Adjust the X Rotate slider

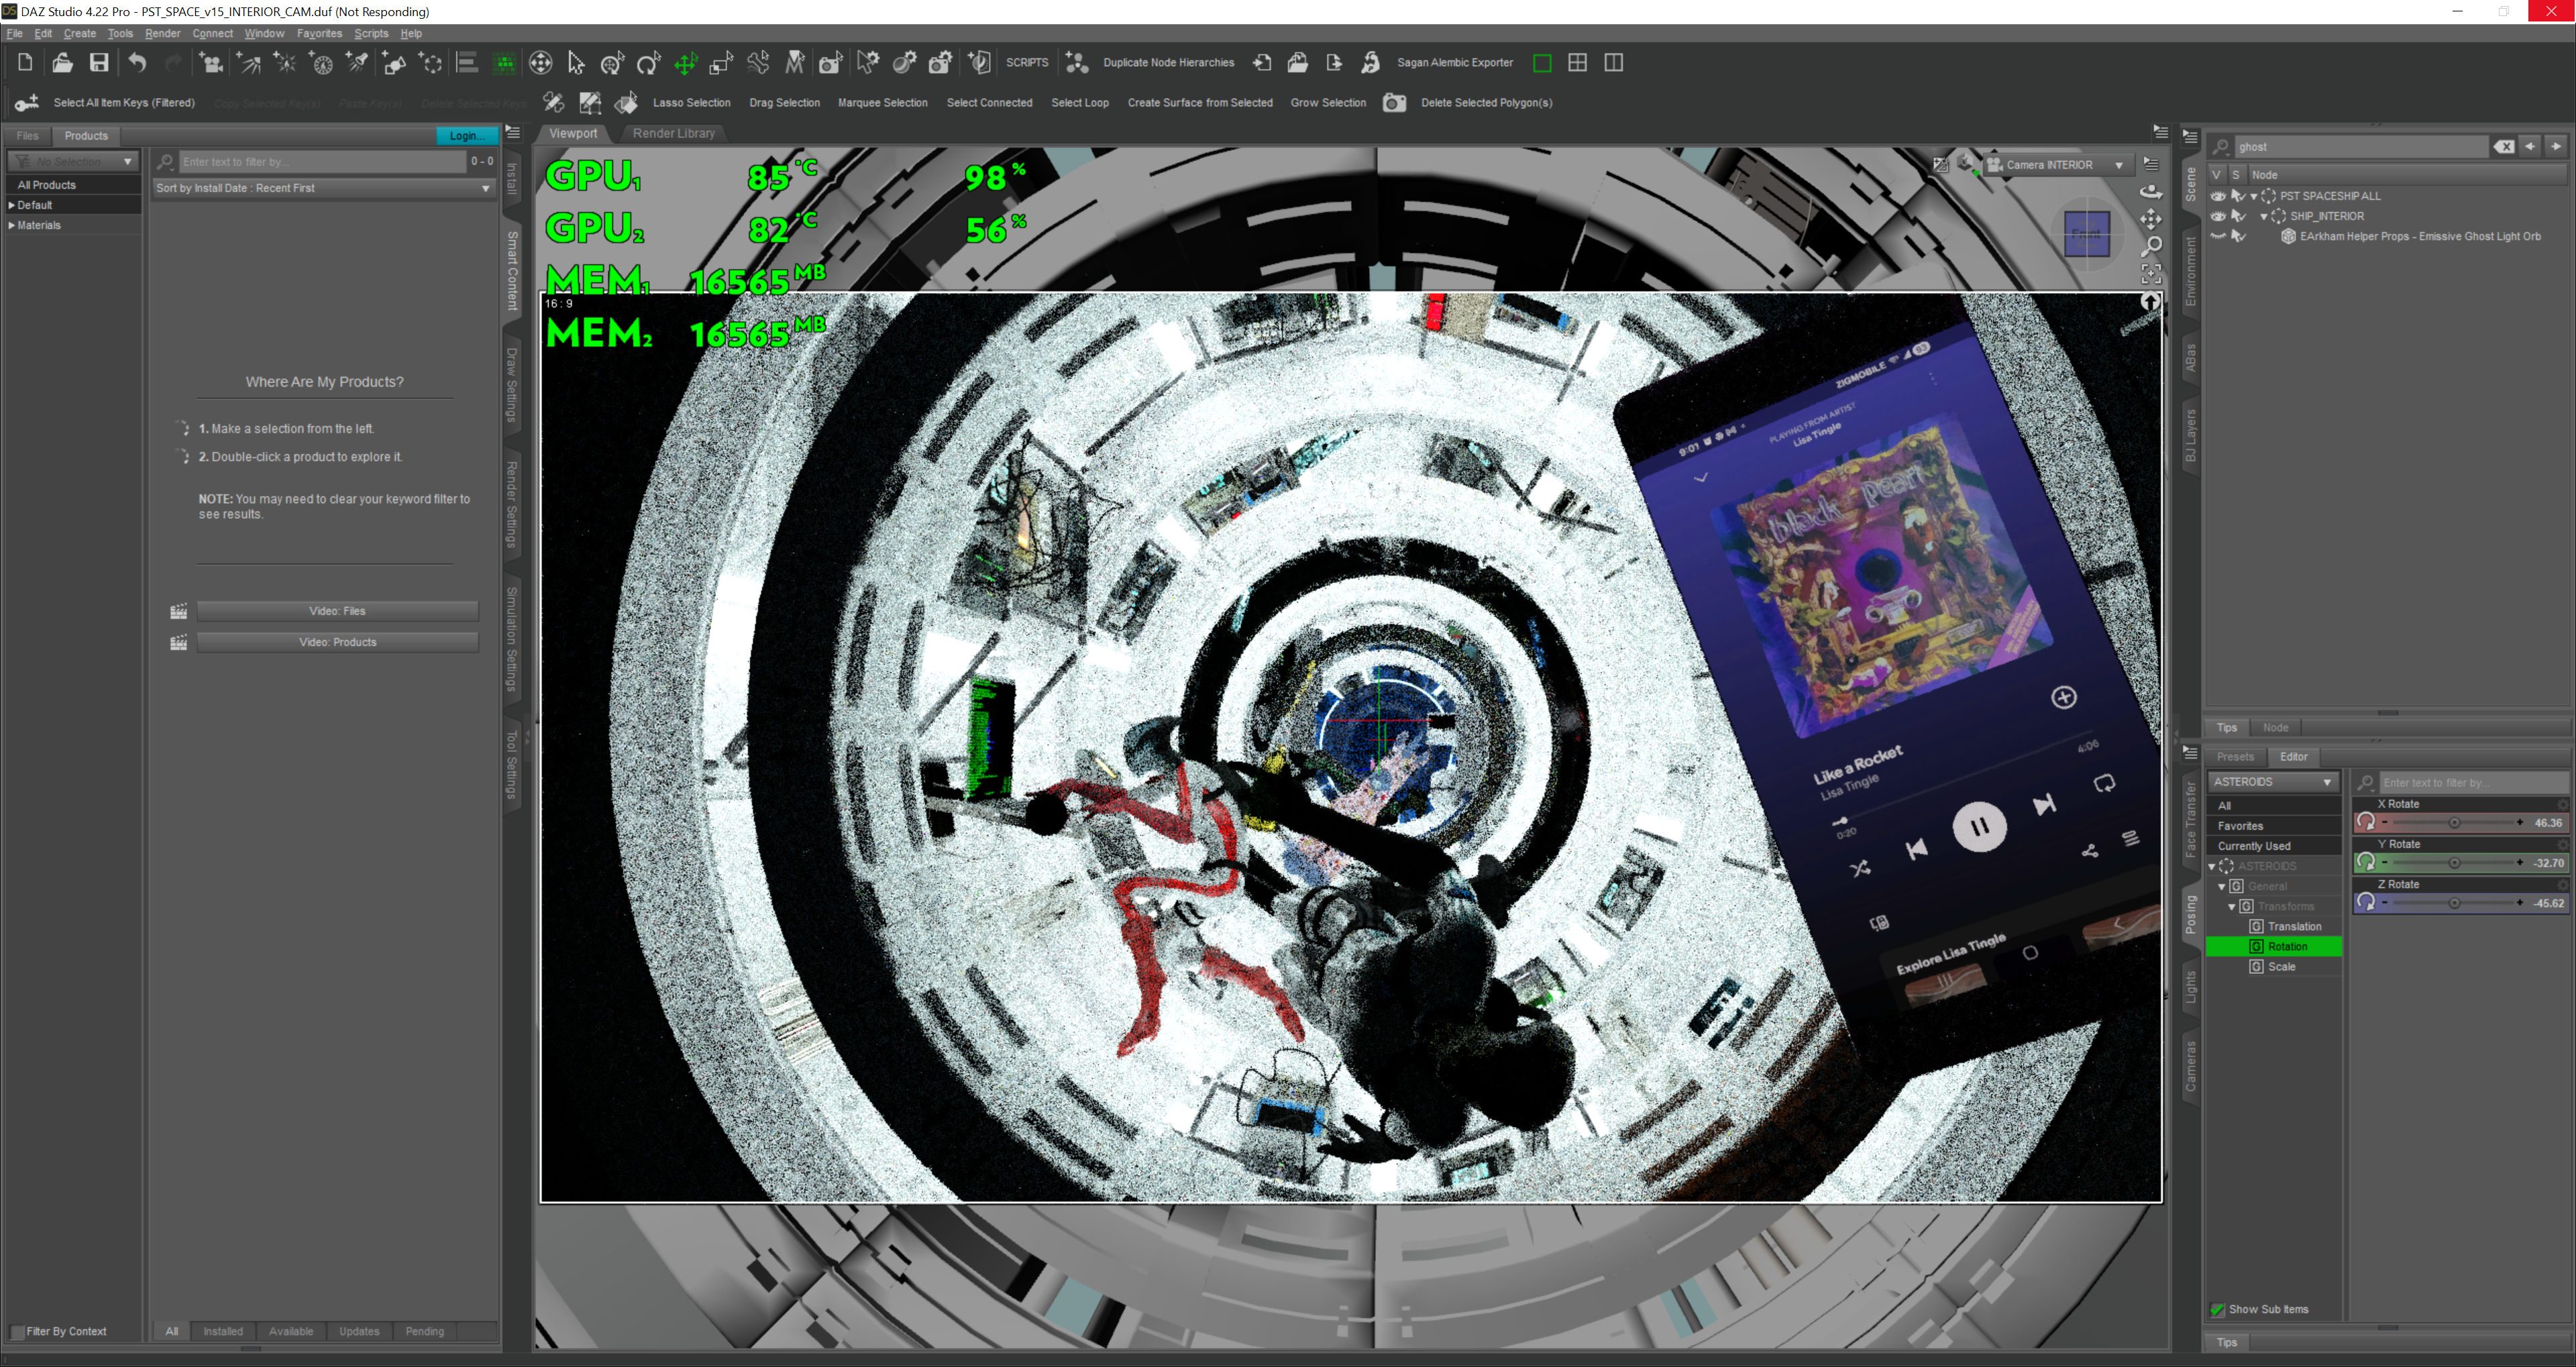(2453, 823)
